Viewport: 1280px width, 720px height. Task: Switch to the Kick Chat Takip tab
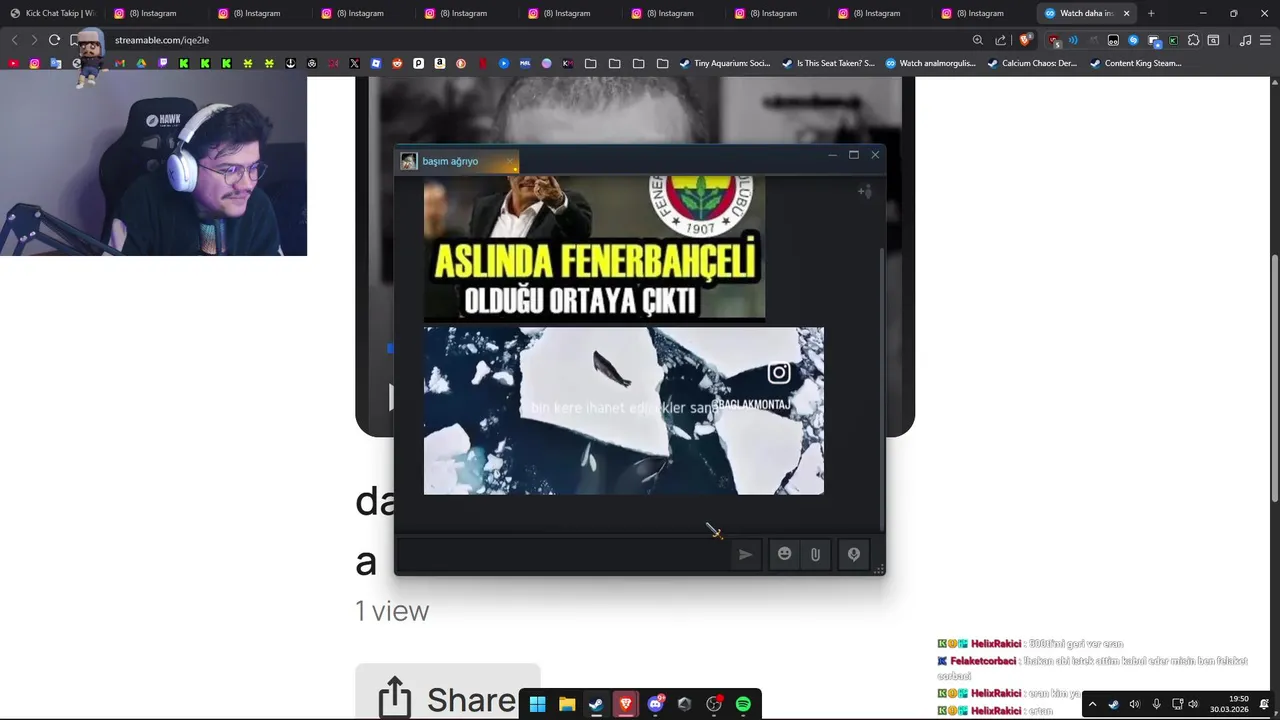tap(52, 13)
